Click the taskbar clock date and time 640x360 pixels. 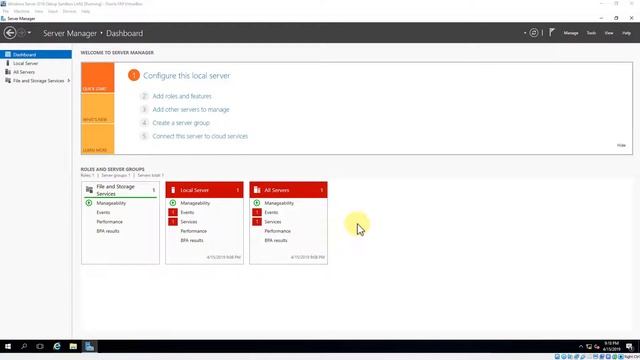point(611,347)
